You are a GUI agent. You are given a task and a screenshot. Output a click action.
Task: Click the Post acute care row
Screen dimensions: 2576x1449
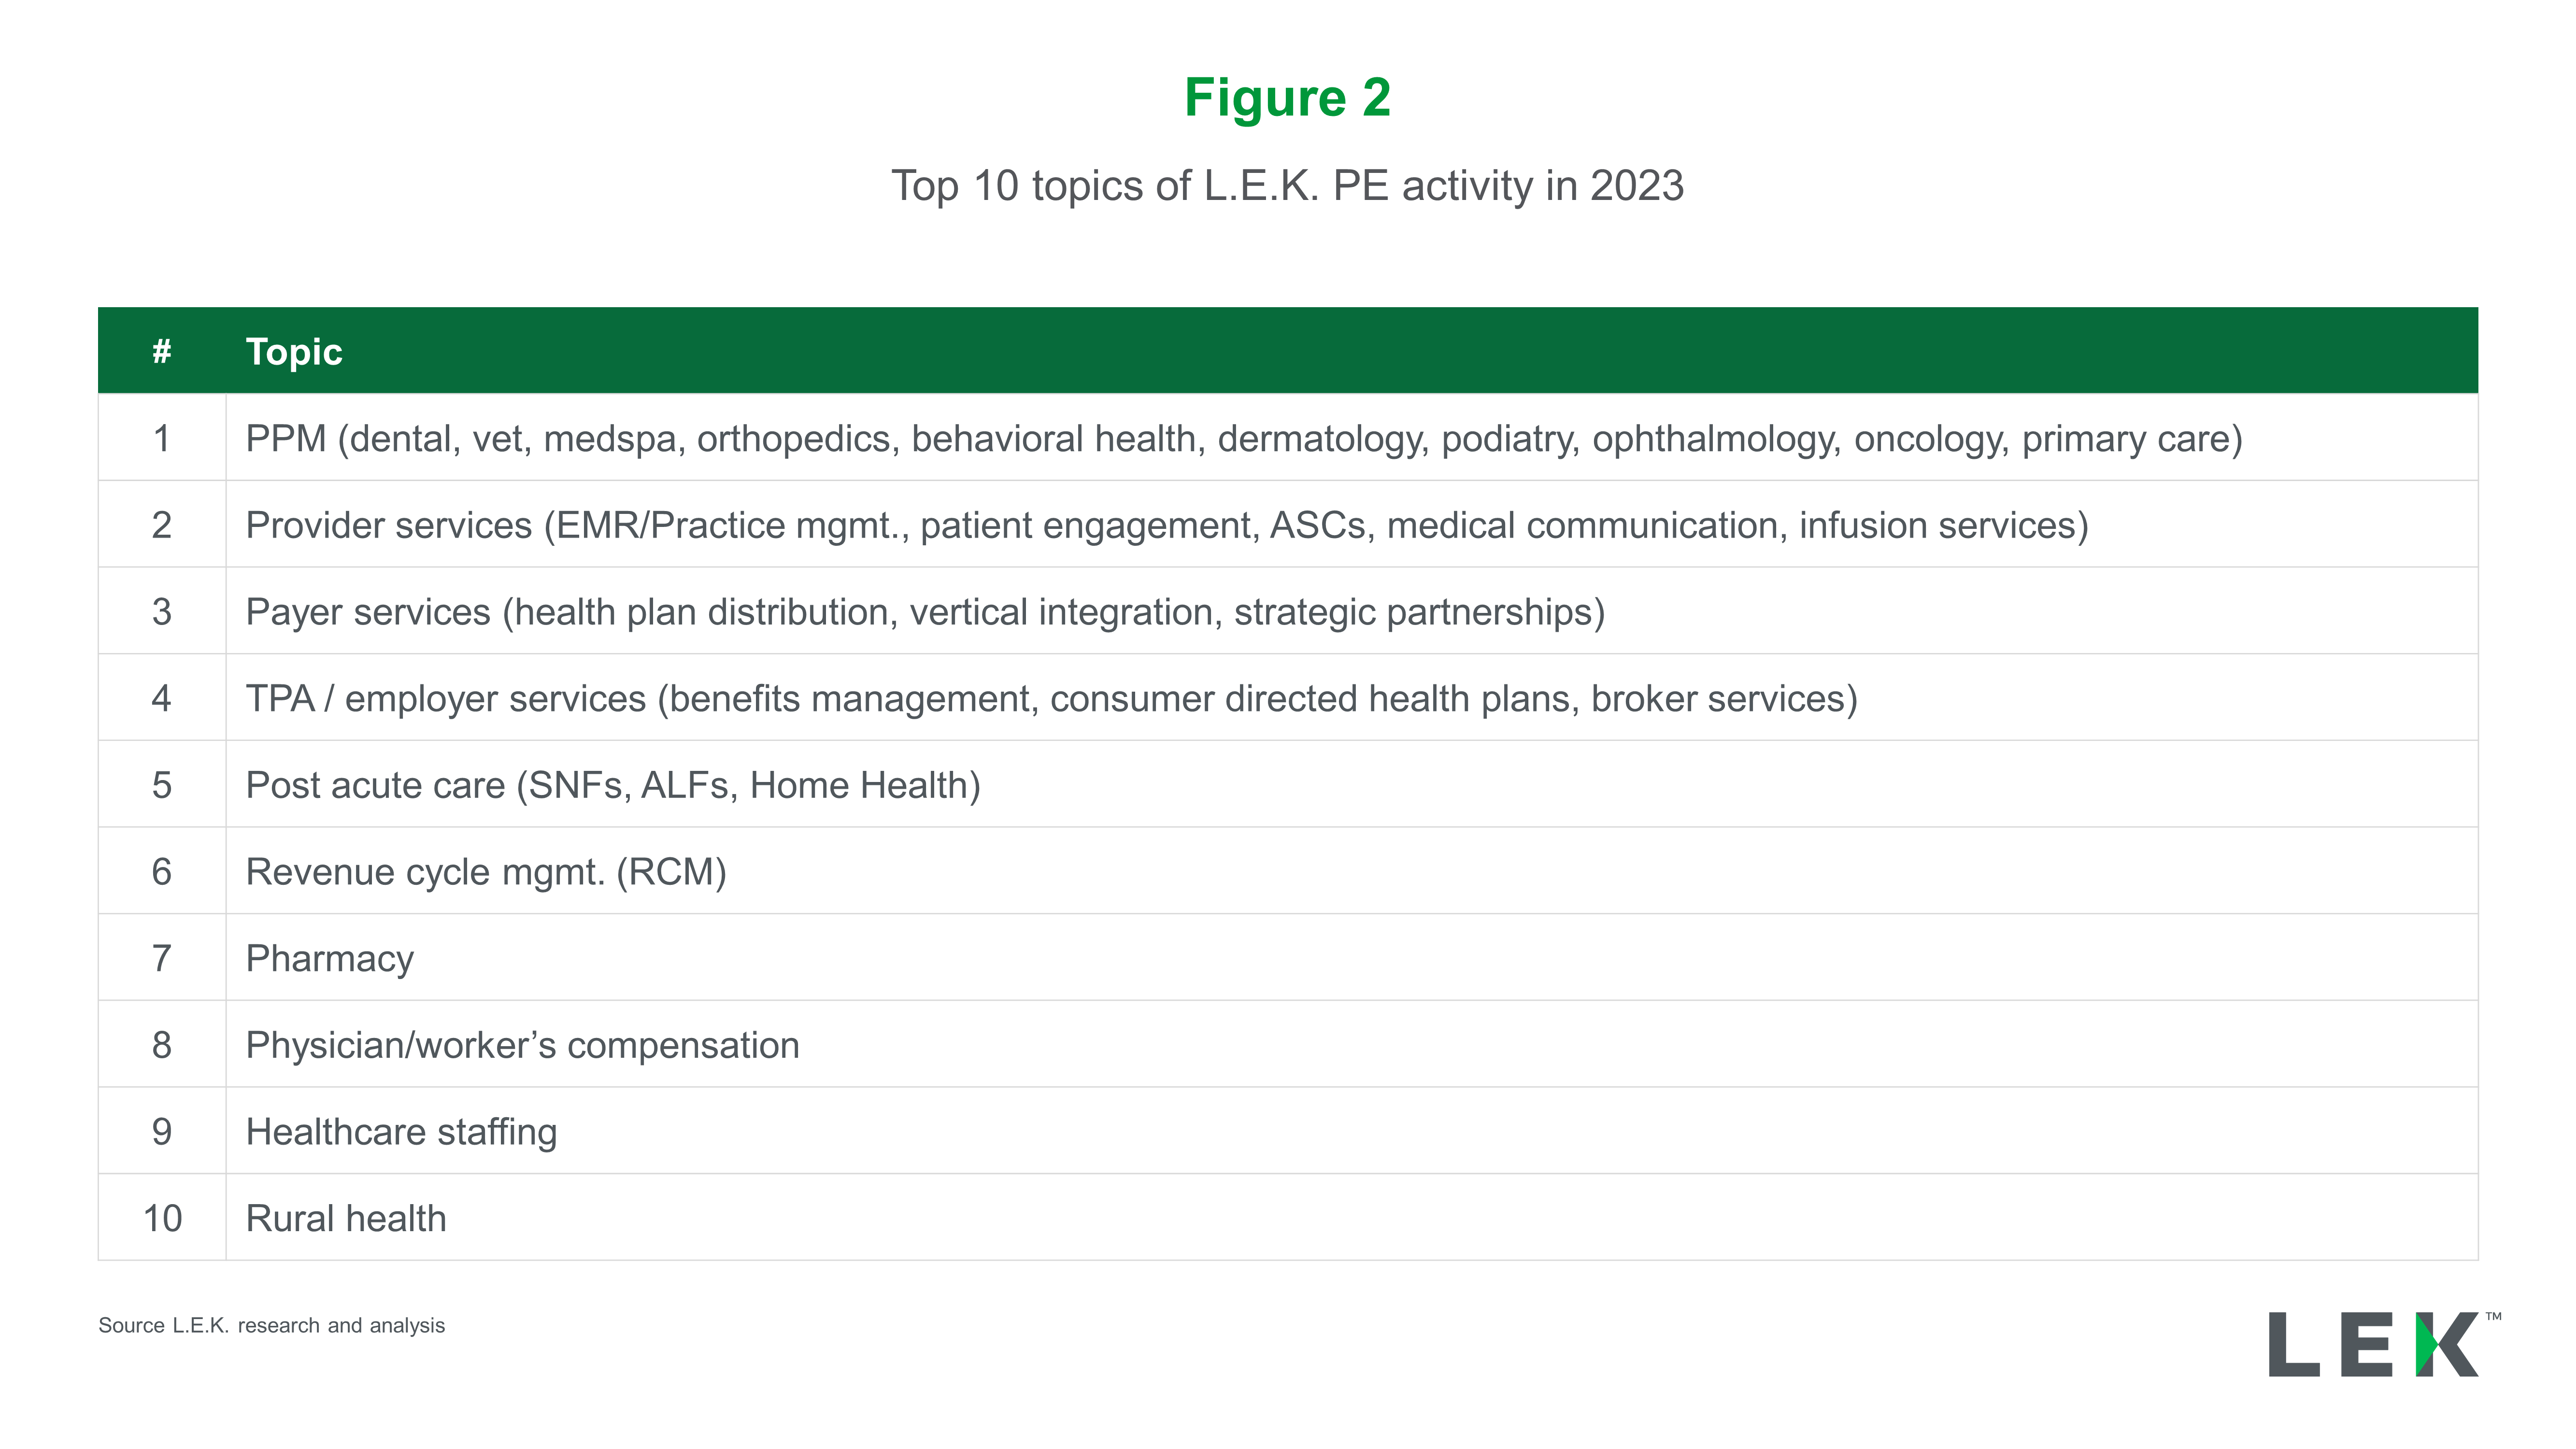tap(1288, 785)
